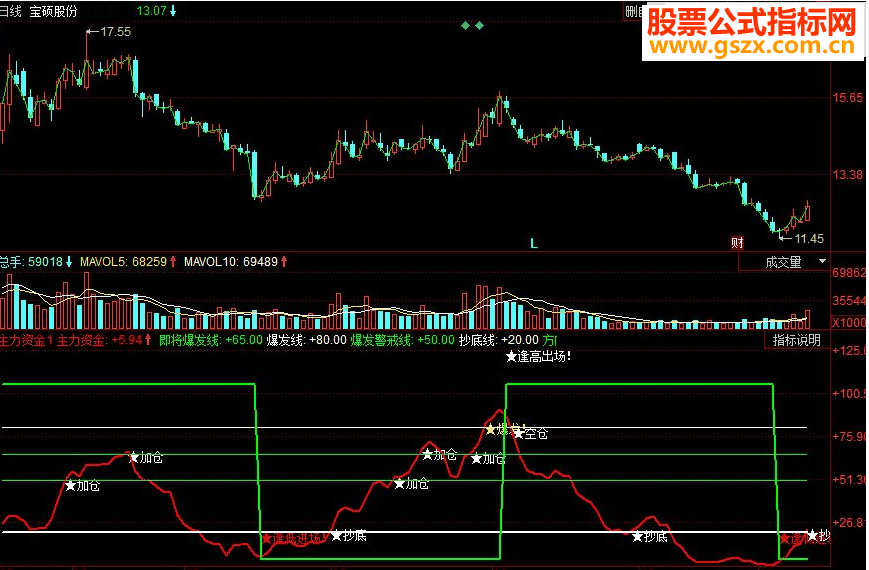
Task: Click the 财 financial marker icon
Action: click(737, 242)
